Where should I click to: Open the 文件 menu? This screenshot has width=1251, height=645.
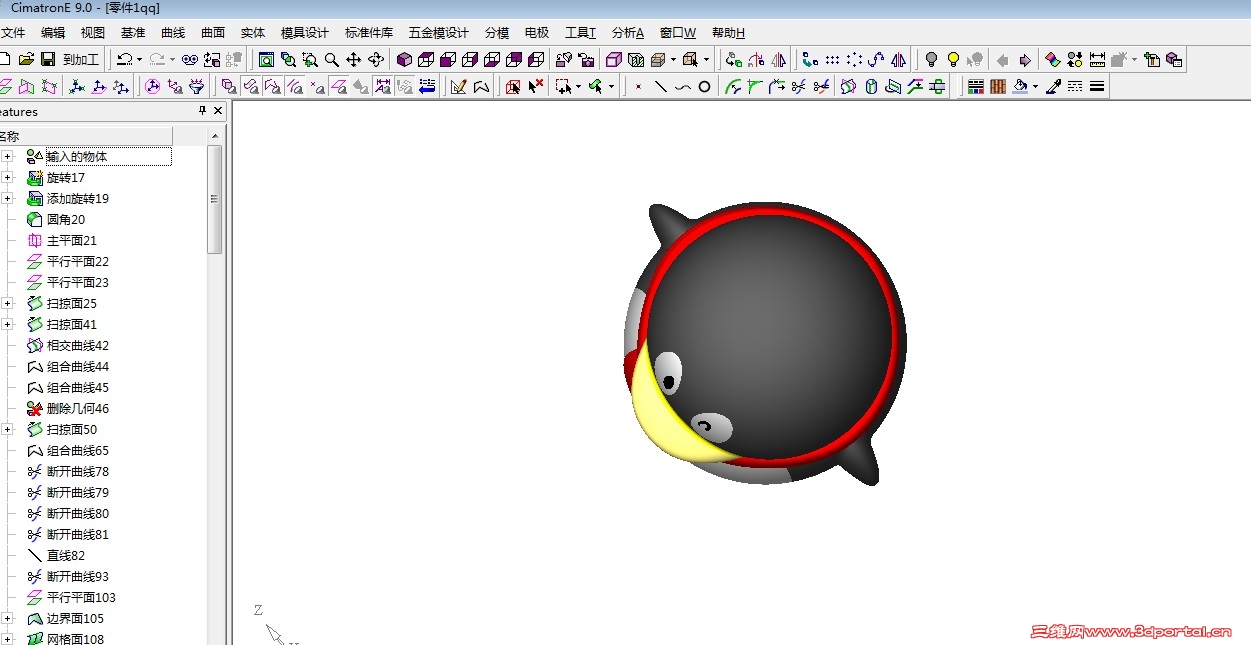click(13, 33)
